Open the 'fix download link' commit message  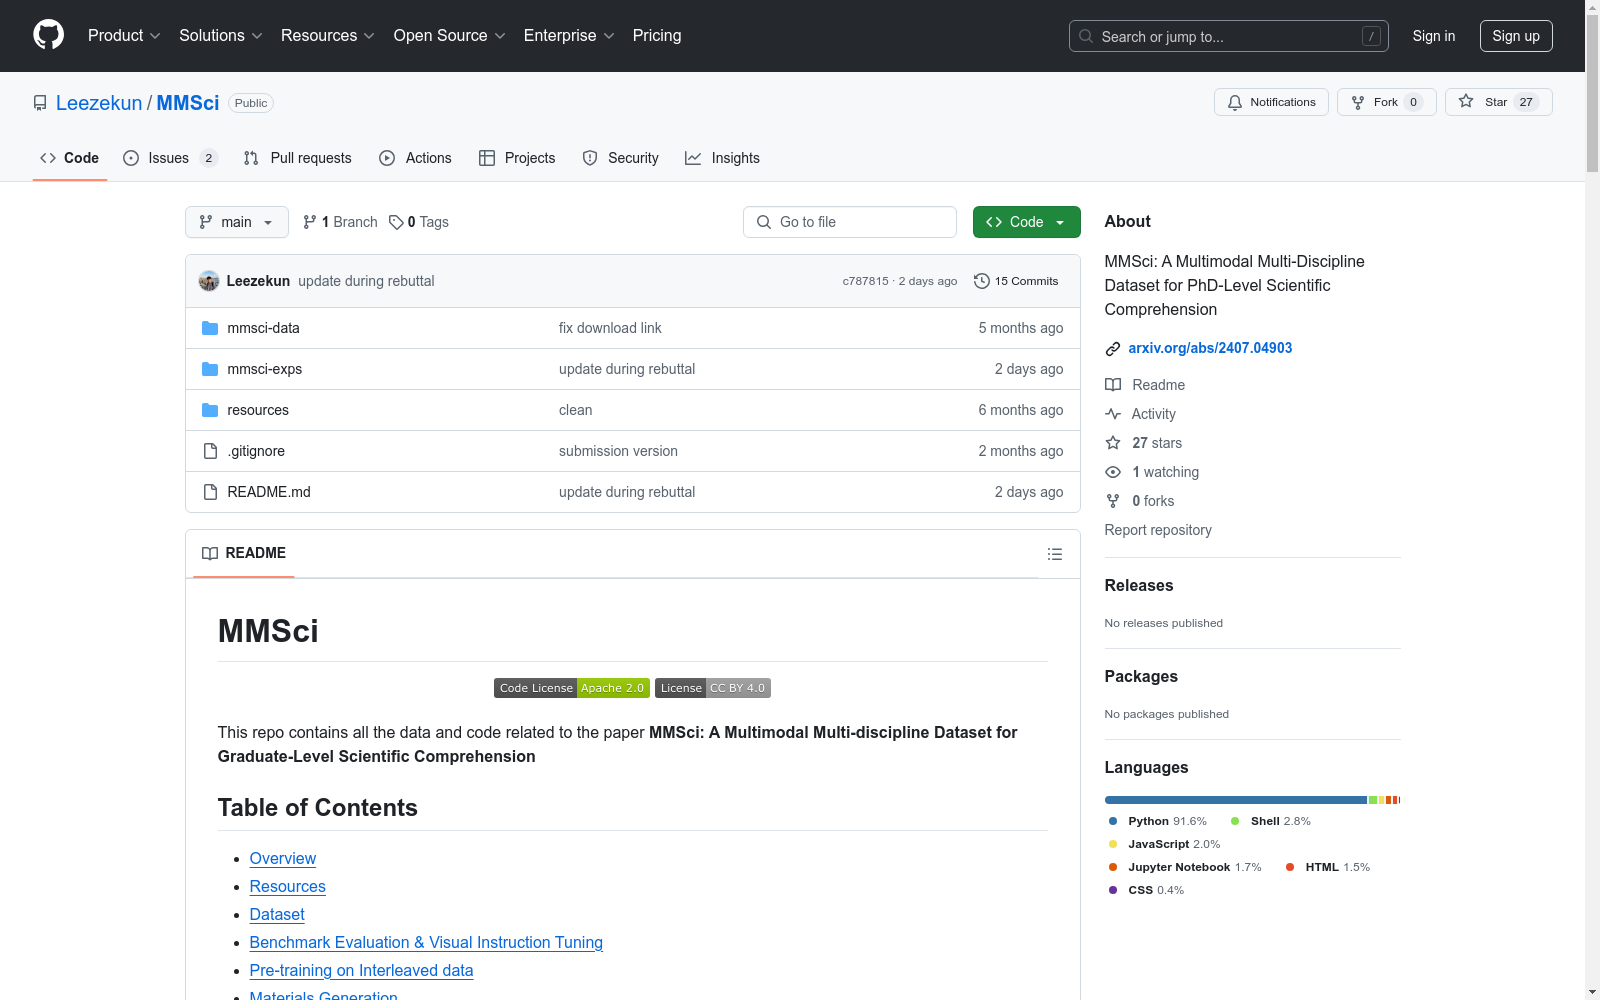click(x=610, y=328)
